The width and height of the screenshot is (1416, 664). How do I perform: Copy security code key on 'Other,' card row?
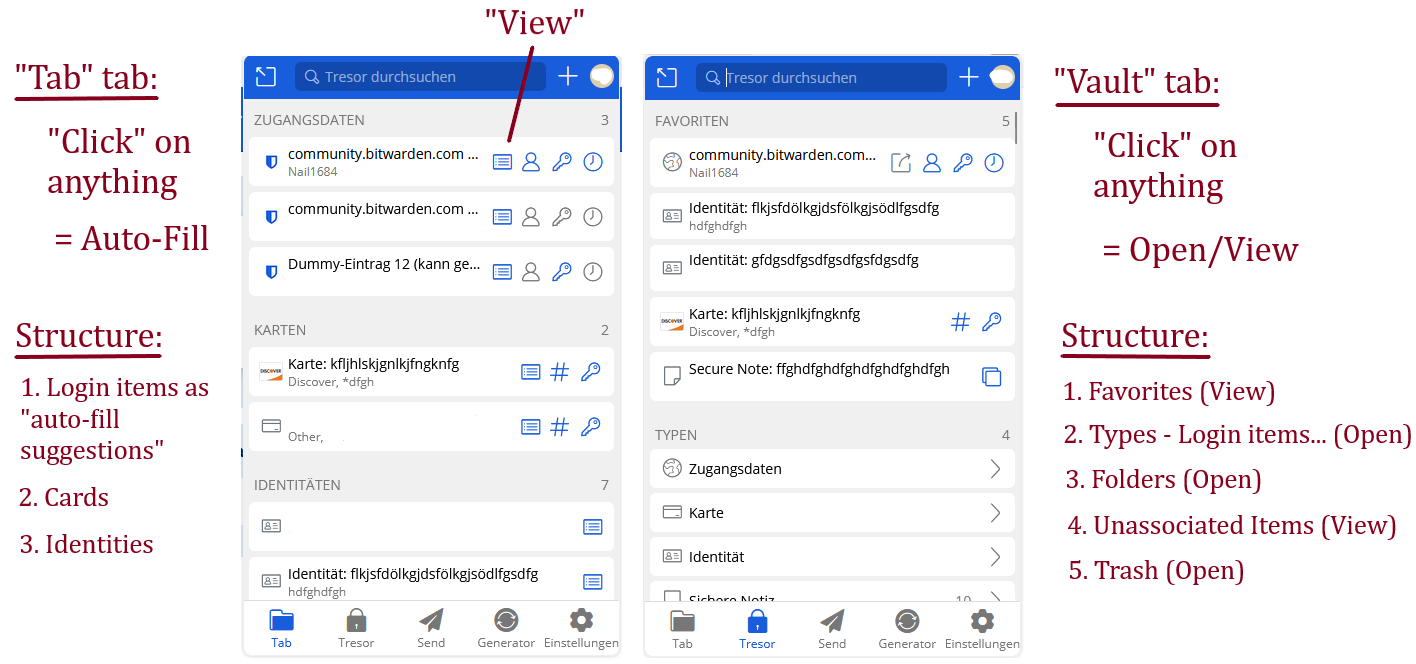pyautogui.click(x=591, y=427)
